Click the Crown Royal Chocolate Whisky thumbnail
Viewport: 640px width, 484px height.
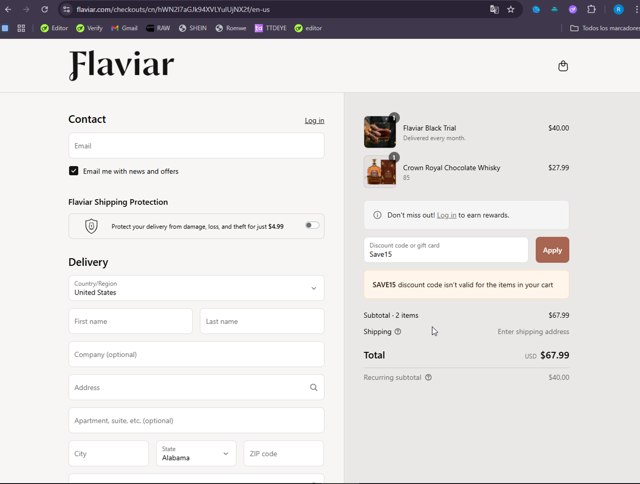click(380, 171)
